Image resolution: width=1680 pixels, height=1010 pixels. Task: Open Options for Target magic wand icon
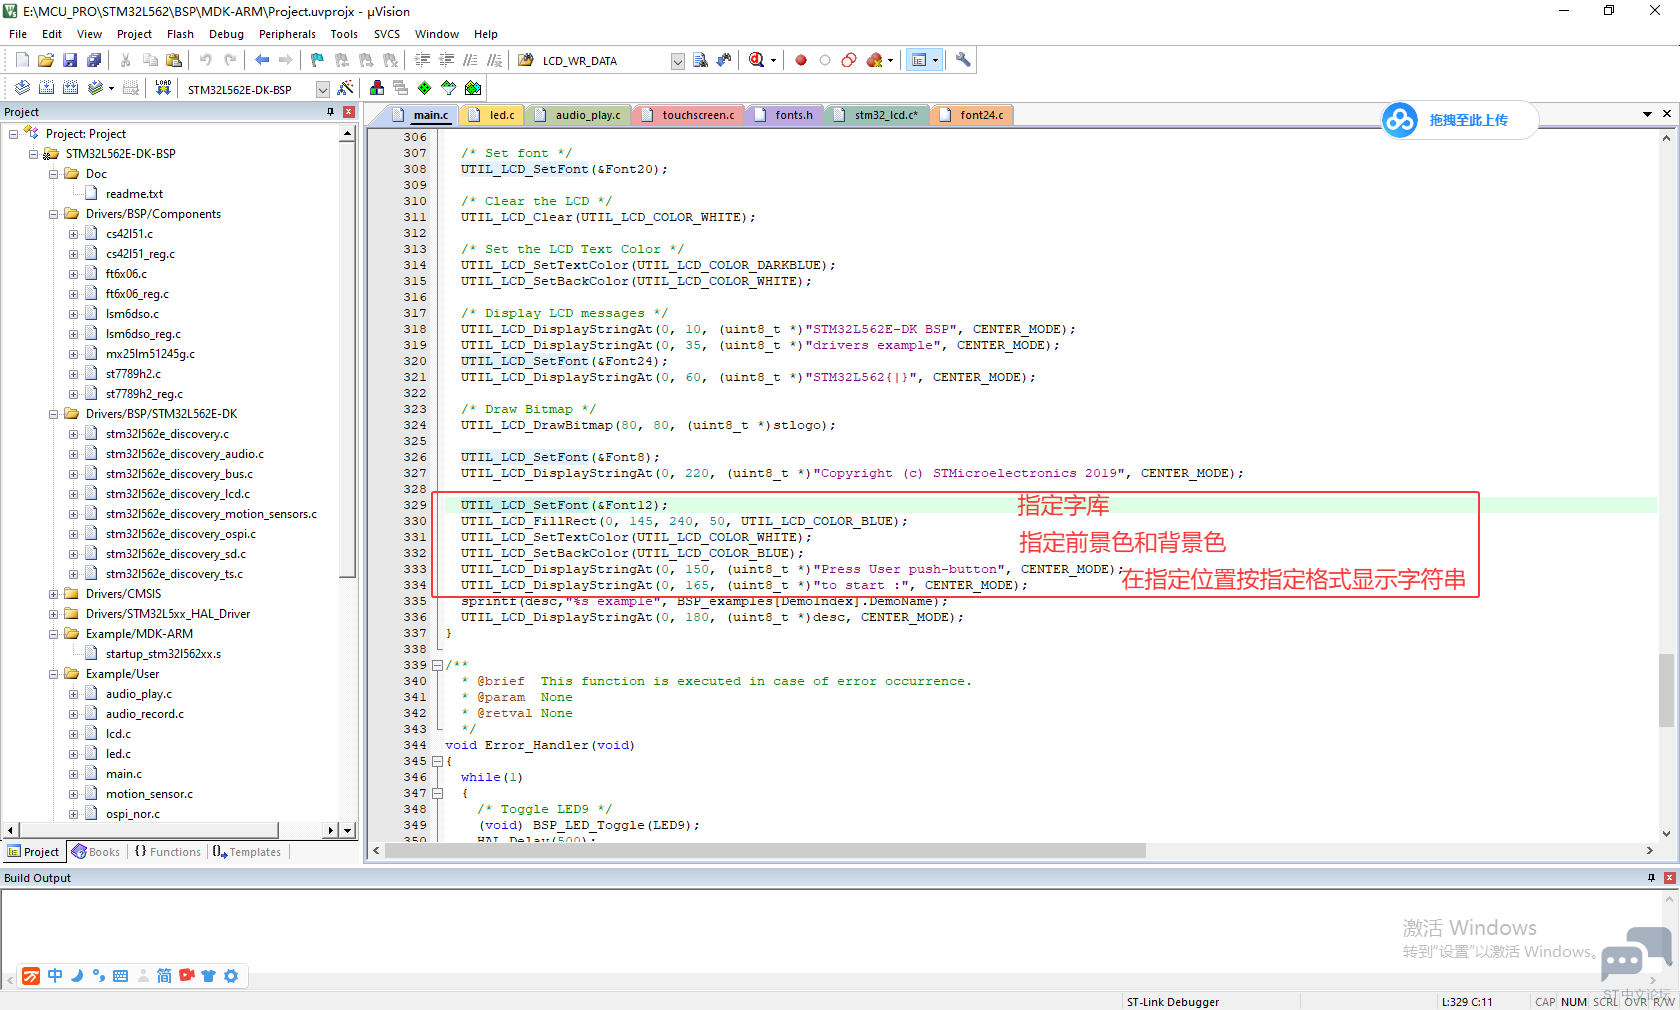(x=345, y=88)
